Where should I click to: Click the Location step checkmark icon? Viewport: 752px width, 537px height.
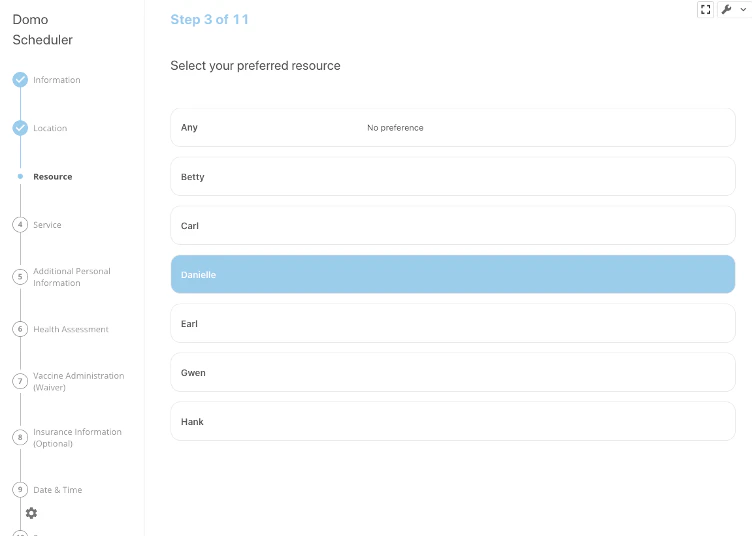[20, 128]
